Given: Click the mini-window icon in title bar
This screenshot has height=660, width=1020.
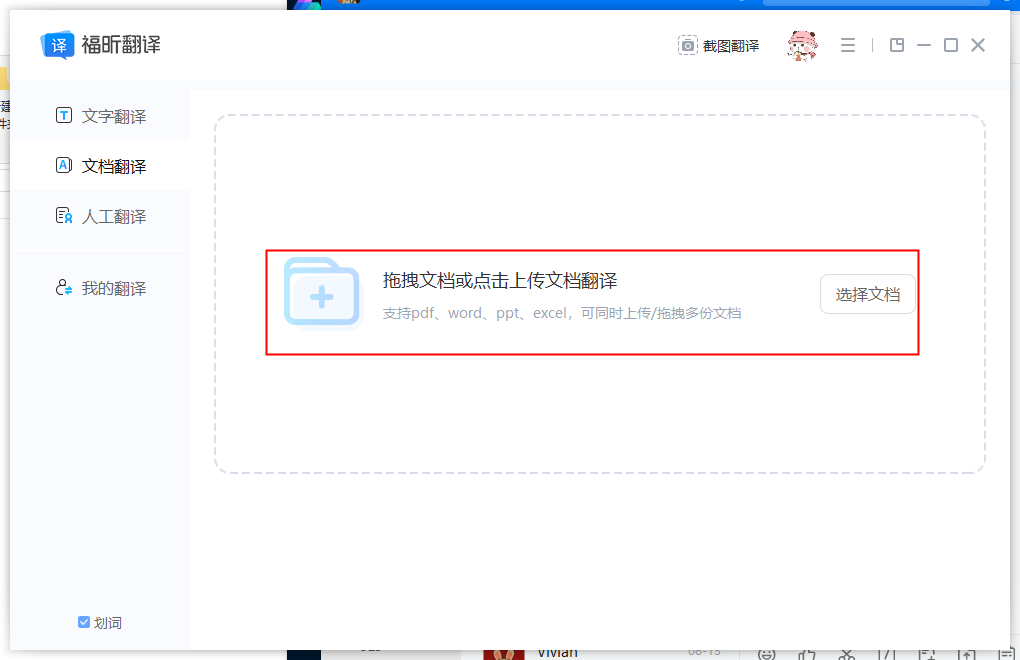Looking at the screenshot, I should (896, 44).
